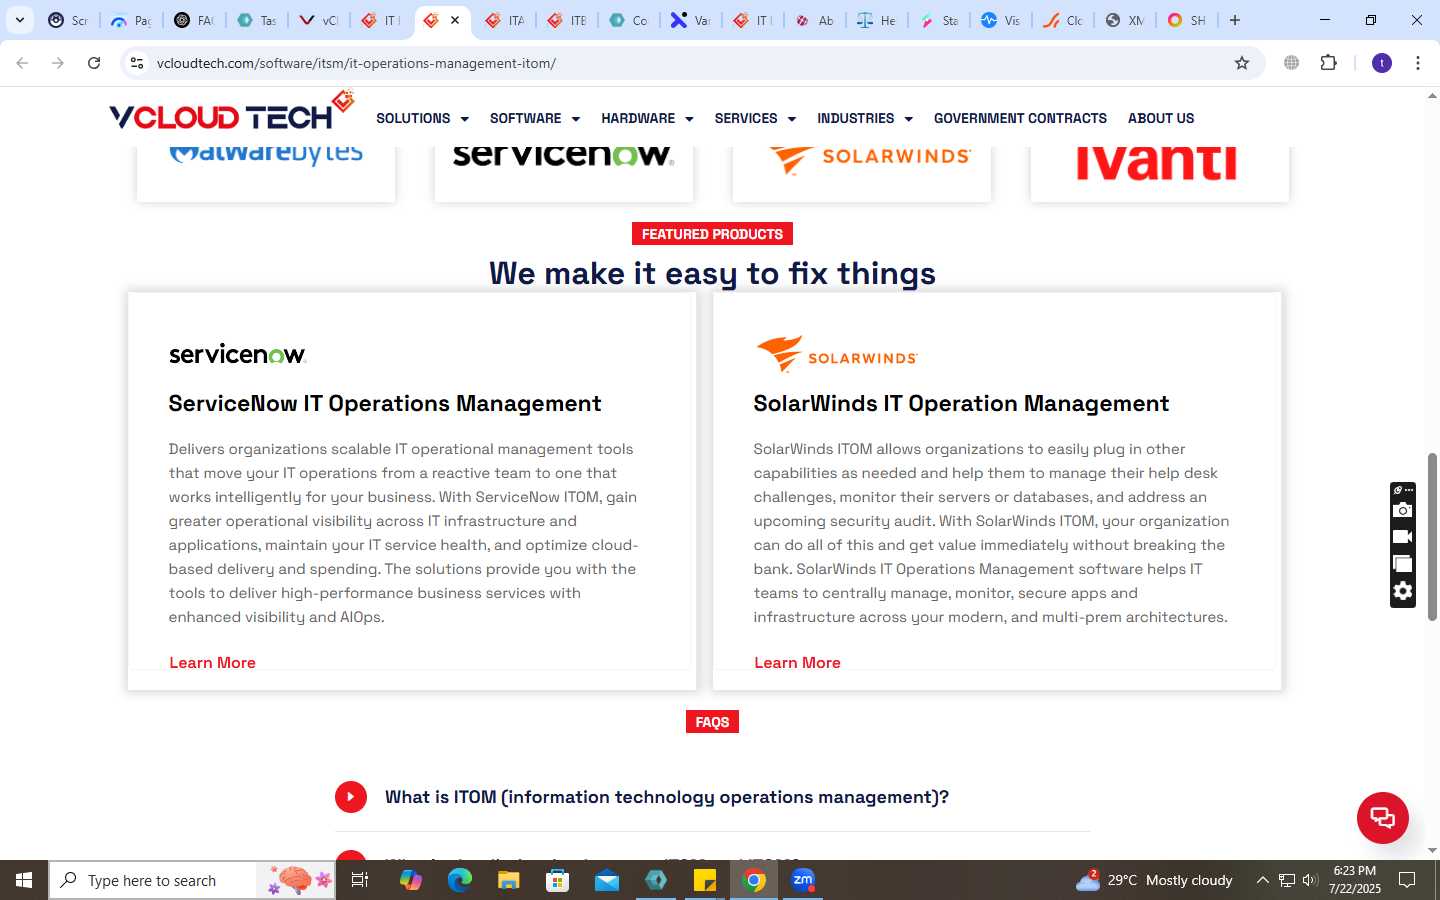The width and height of the screenshot is (1440, 900).
Task: Click the gallery stack icon in floating toolbar
Action: pyautogui.click(x=1403, y=564)
